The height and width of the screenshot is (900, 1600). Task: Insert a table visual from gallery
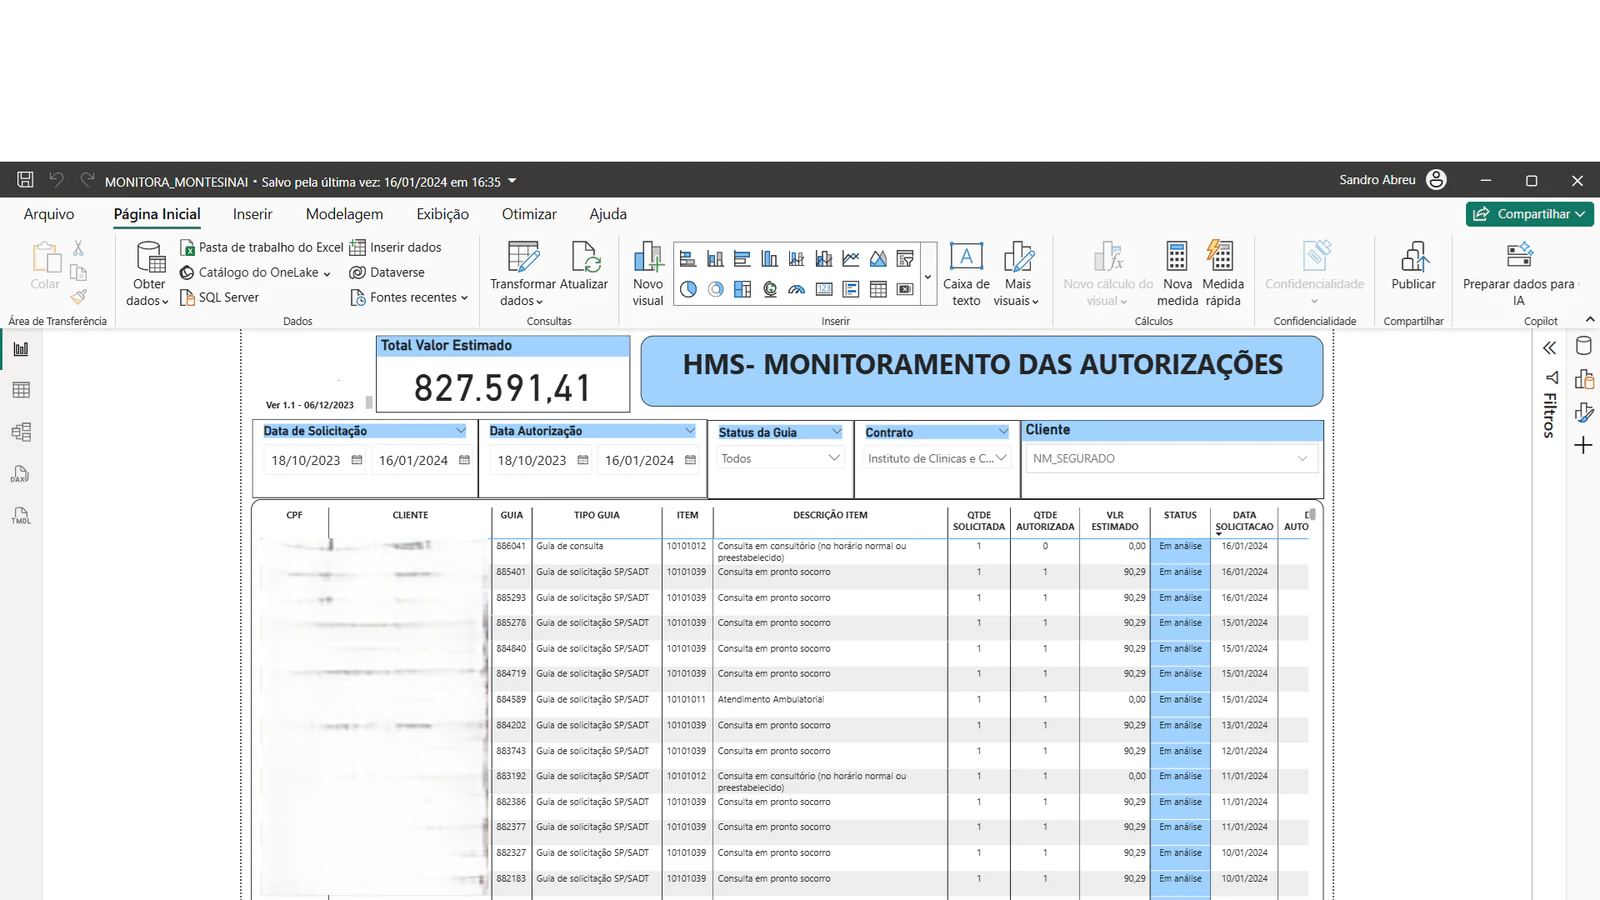(x=878, y=289)
